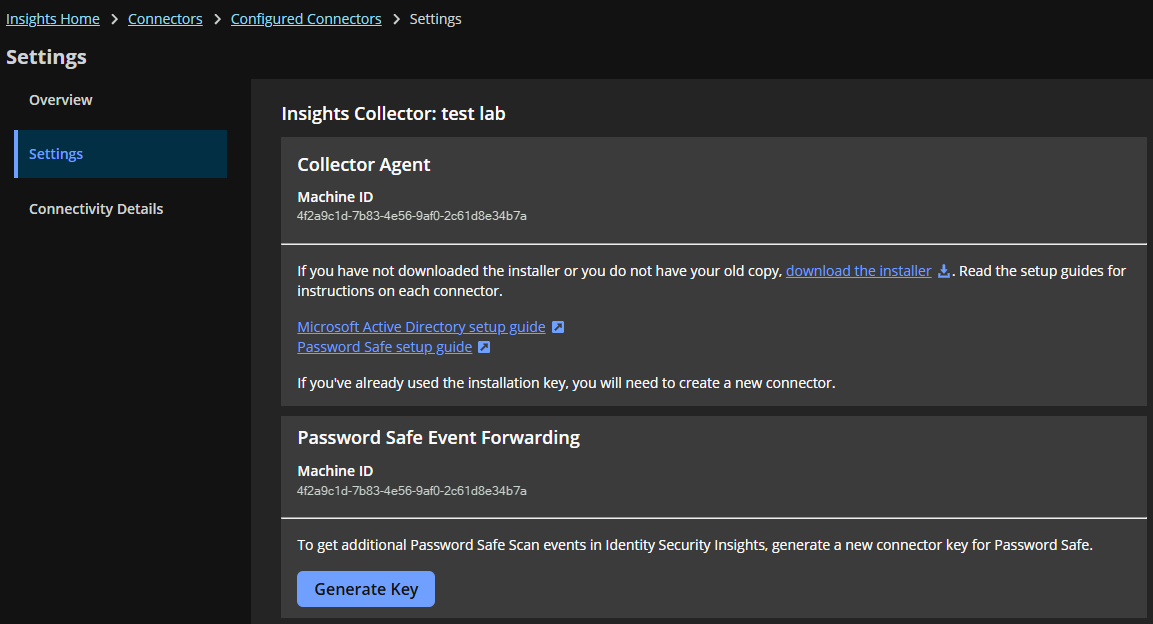This screenshot has width=1153, height=624.
Task: Click the Password Safe Event Forwarding title
Action: click(439, 438)
